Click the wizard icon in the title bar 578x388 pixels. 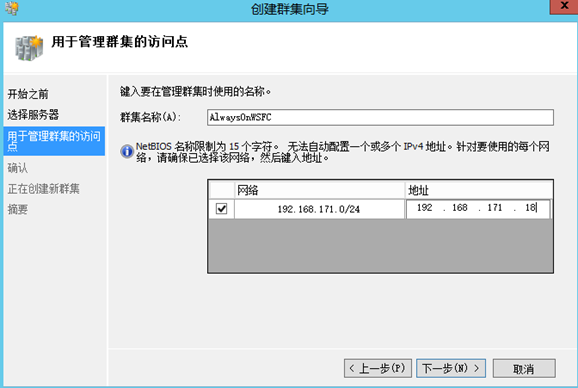tap(11, 8)
